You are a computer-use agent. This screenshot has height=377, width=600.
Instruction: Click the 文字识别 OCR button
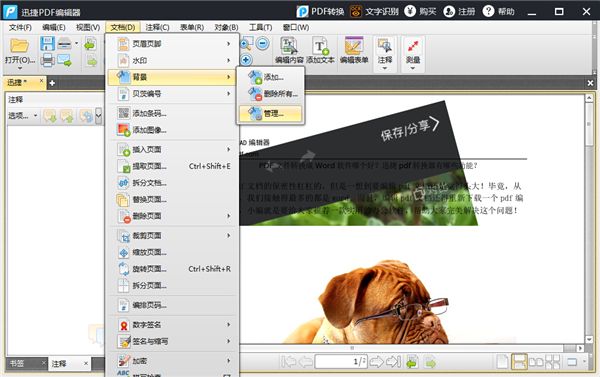coord(374,11)
